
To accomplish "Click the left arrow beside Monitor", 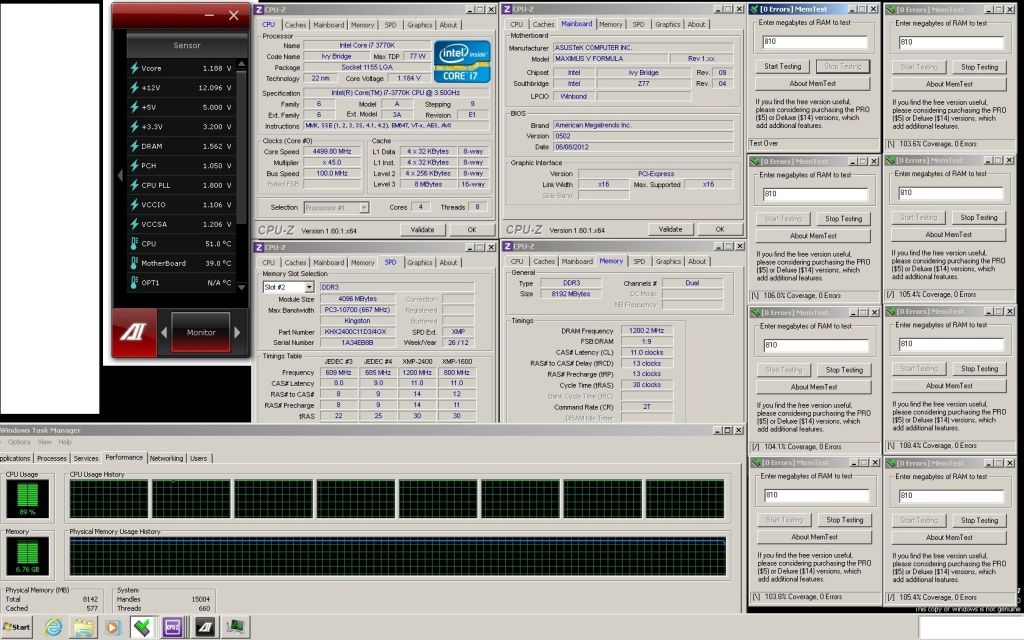I will (166, 332).
